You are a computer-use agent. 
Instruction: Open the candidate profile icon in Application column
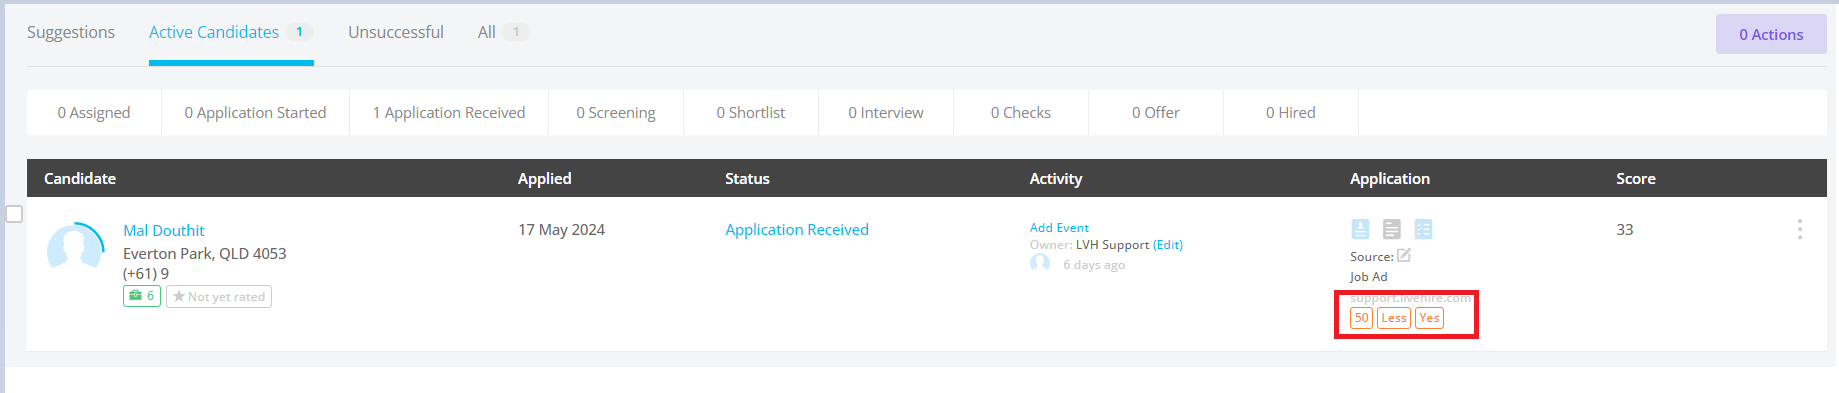point(1360,229)
